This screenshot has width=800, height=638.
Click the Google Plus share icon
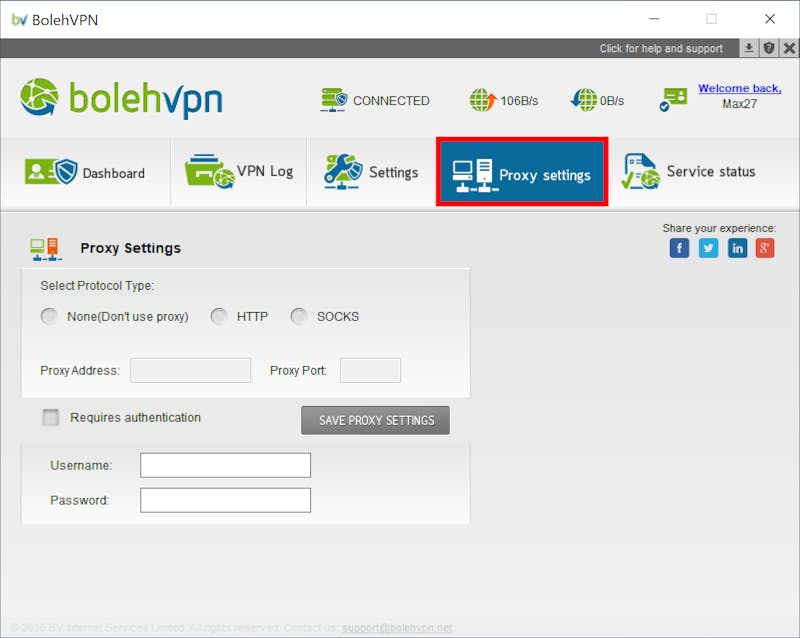point(765,248)
